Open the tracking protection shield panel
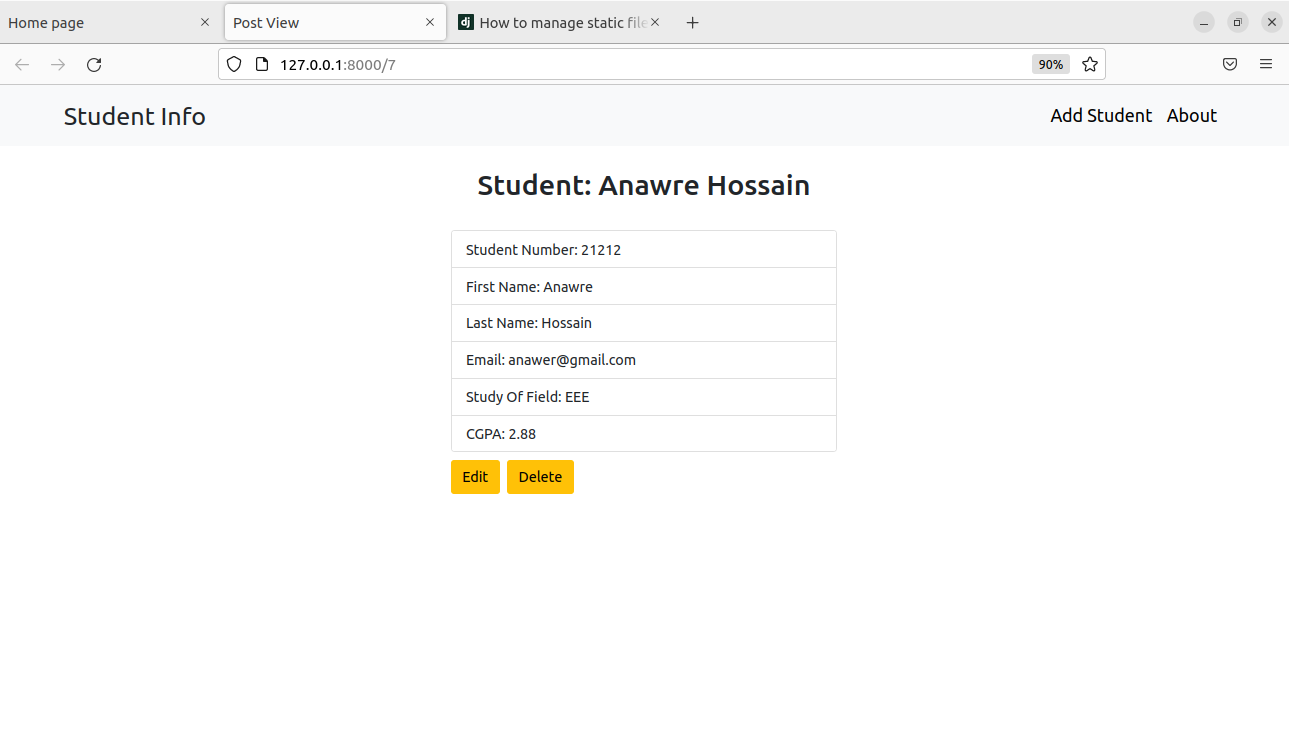The image size is (1289, 738). [233, 64]
